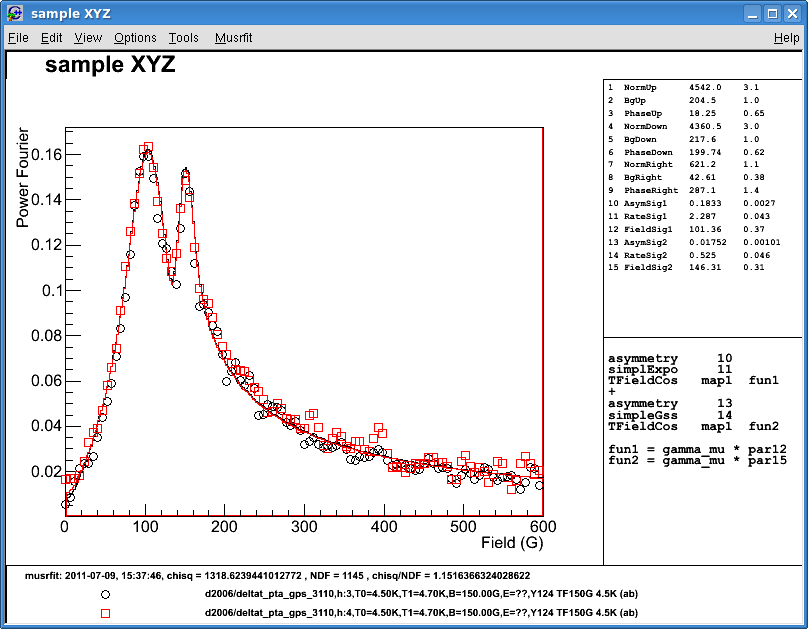
Task: Open the Options menu
Action: pyautogui.click(x=135, y=37)
